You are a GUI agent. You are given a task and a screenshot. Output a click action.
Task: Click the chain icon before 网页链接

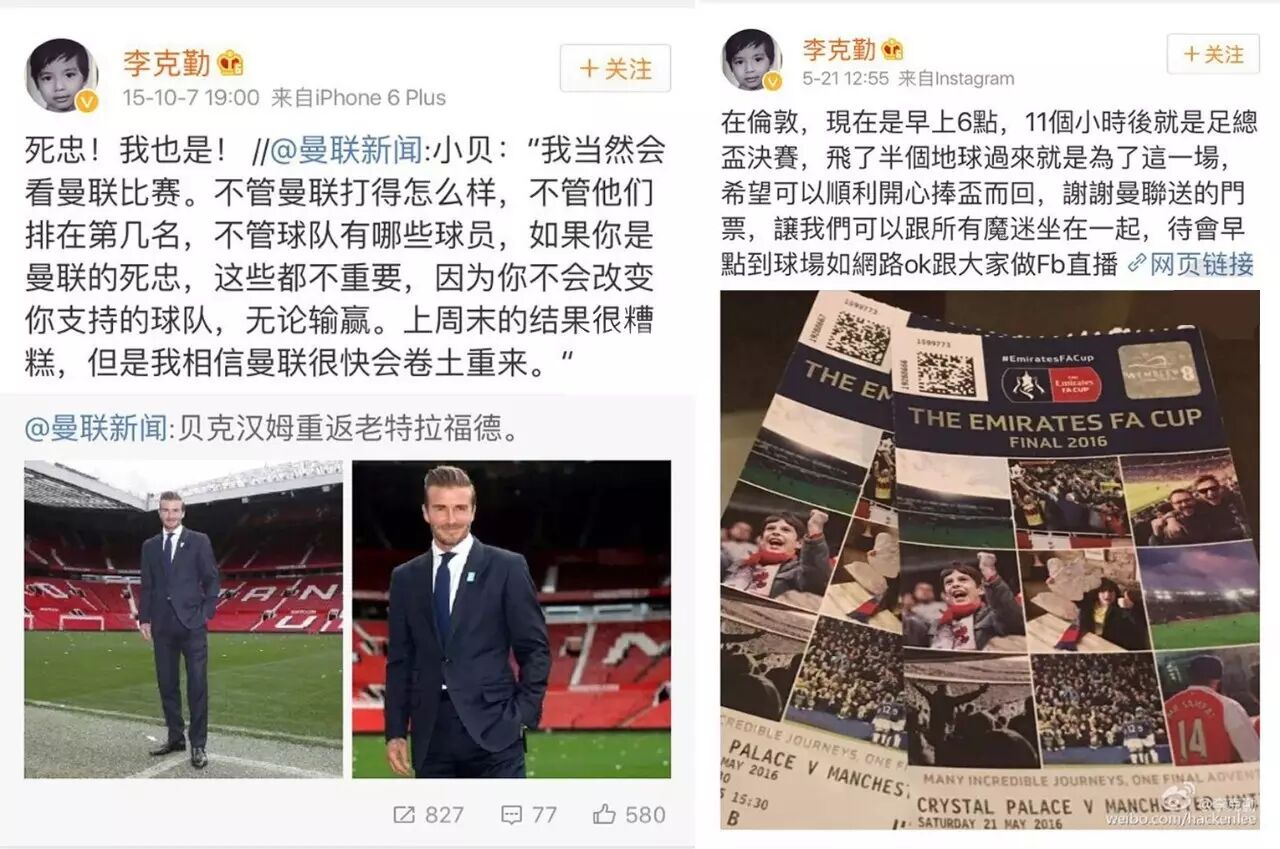tap(1136, 263)
